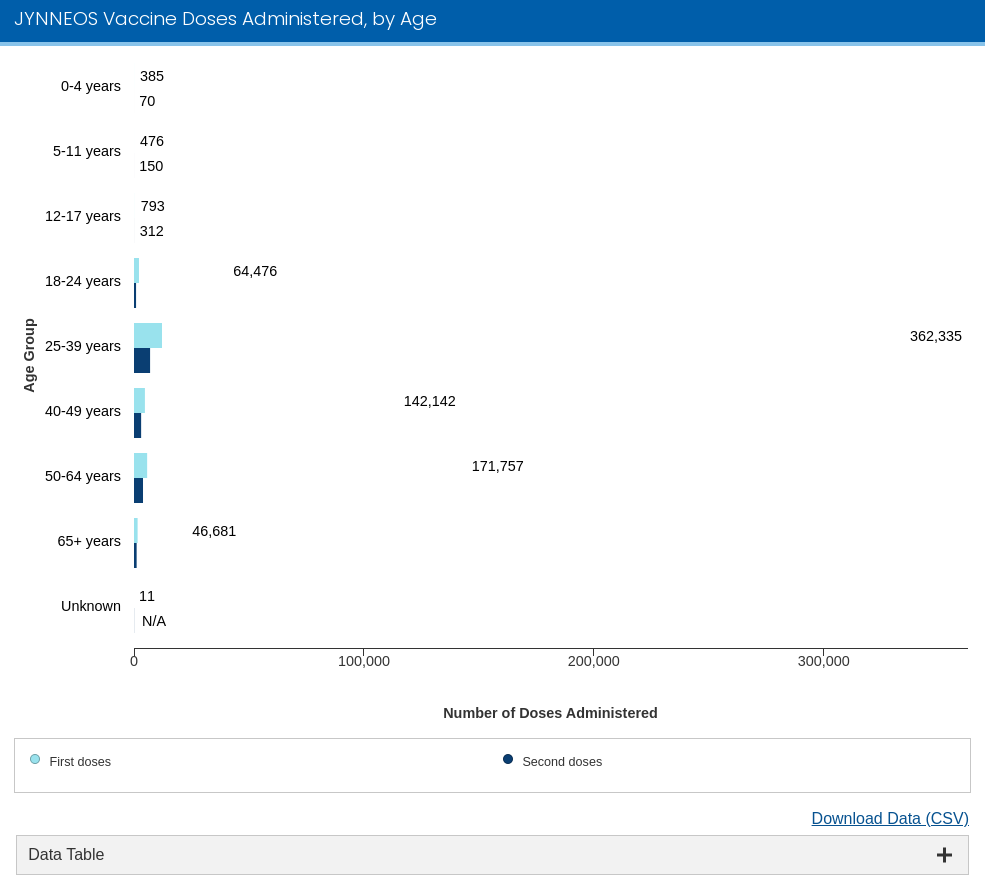Open the Download Data (CSV) link
The height and width of the screenshot is (883, 985).
click(889, 818)
